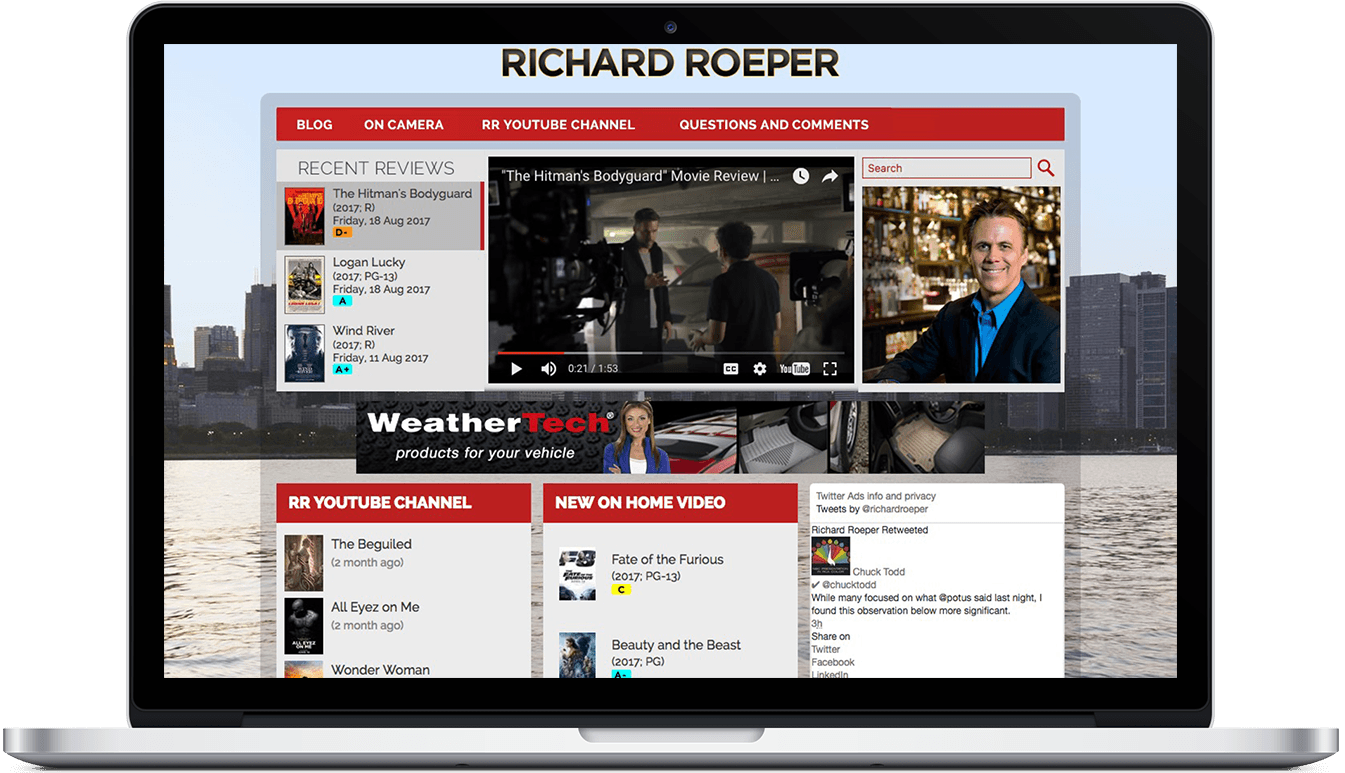
Task: Click the Fate of the Furious poster
Action: tap(577, 573)
